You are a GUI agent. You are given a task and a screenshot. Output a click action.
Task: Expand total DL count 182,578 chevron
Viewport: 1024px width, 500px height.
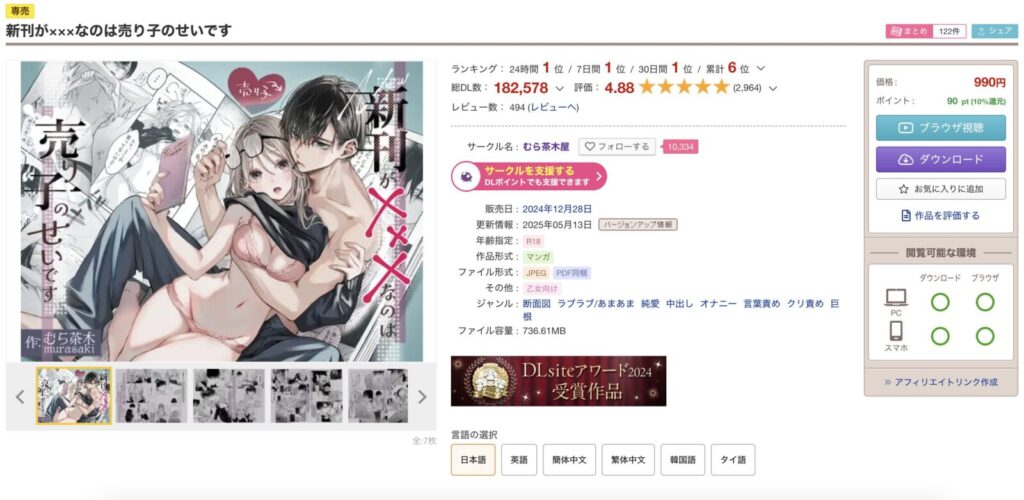point(559,88)
